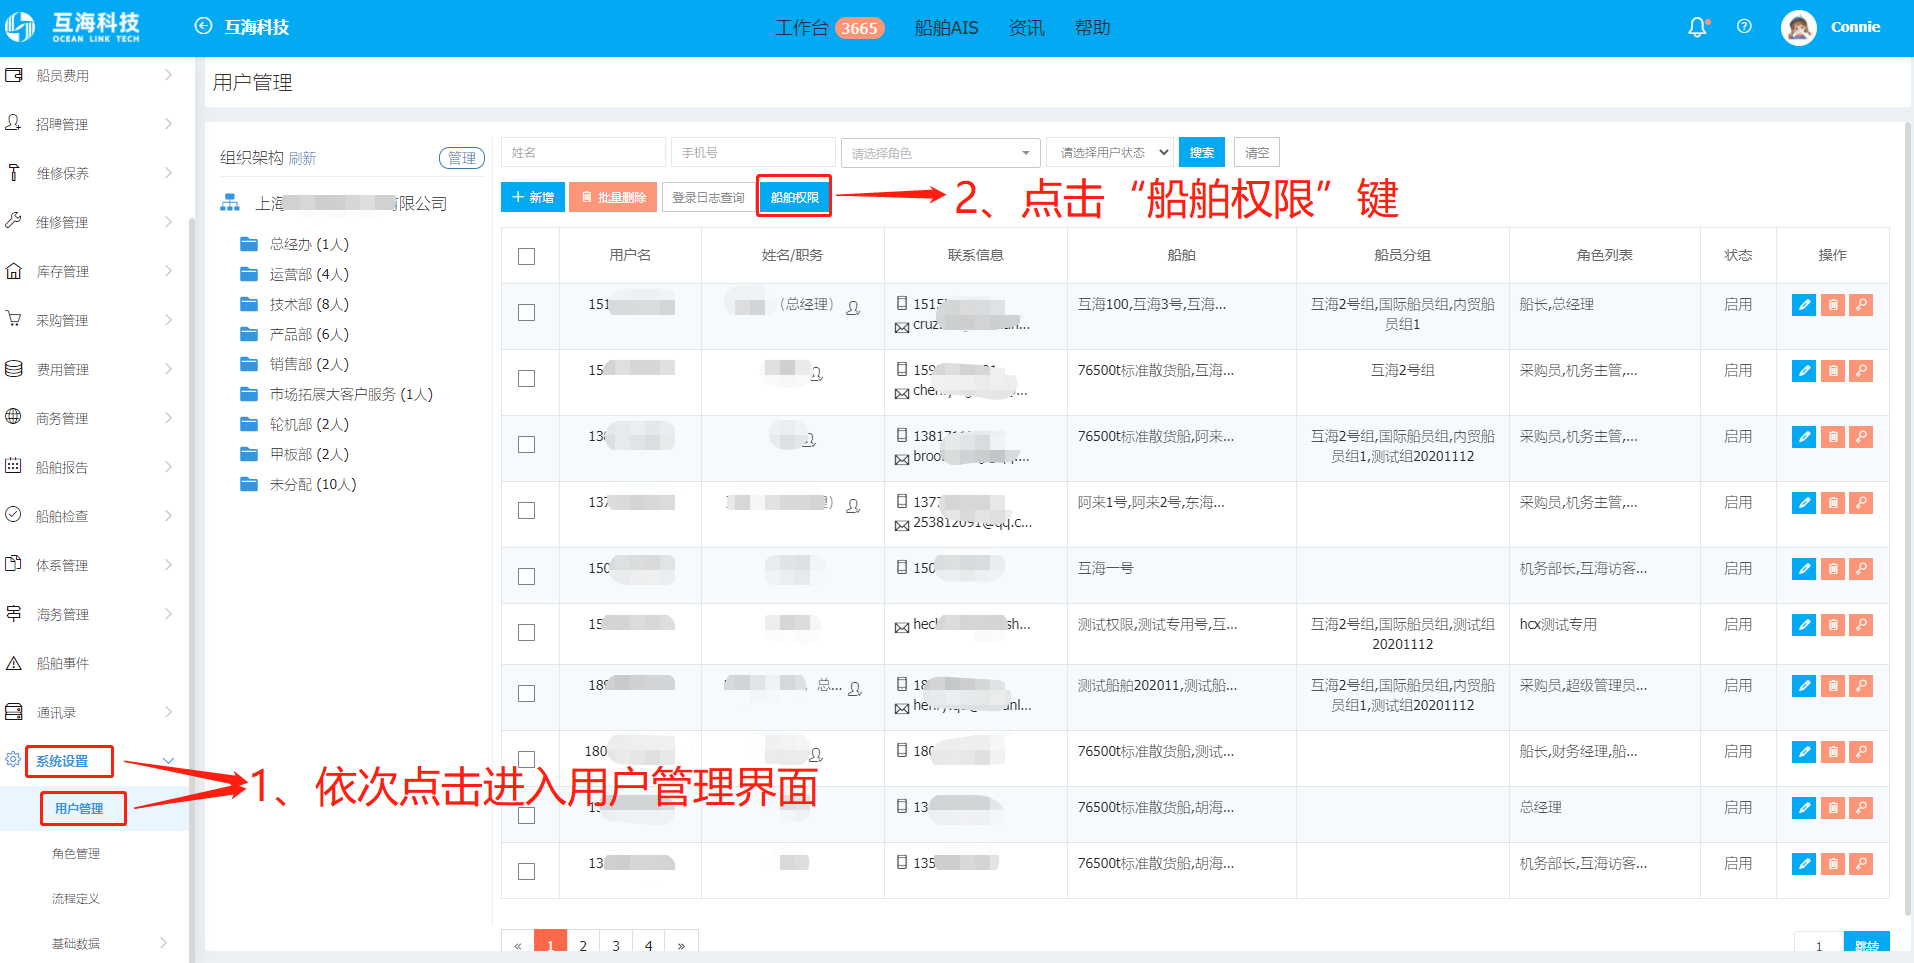Open Connie's user avatar menu
Viewport: 1914px width, 963px height.
pyautogui.click(x=1798, y=27)
